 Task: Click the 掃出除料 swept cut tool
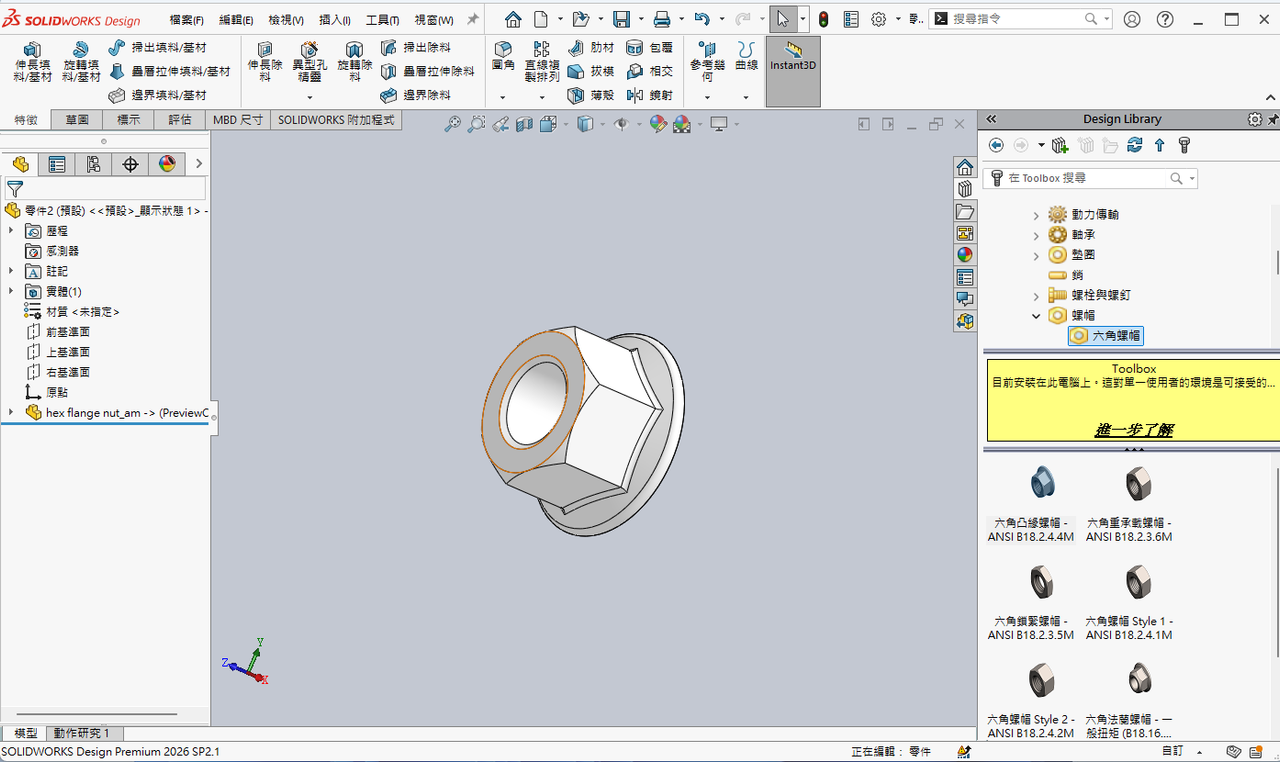click(415, 47)
